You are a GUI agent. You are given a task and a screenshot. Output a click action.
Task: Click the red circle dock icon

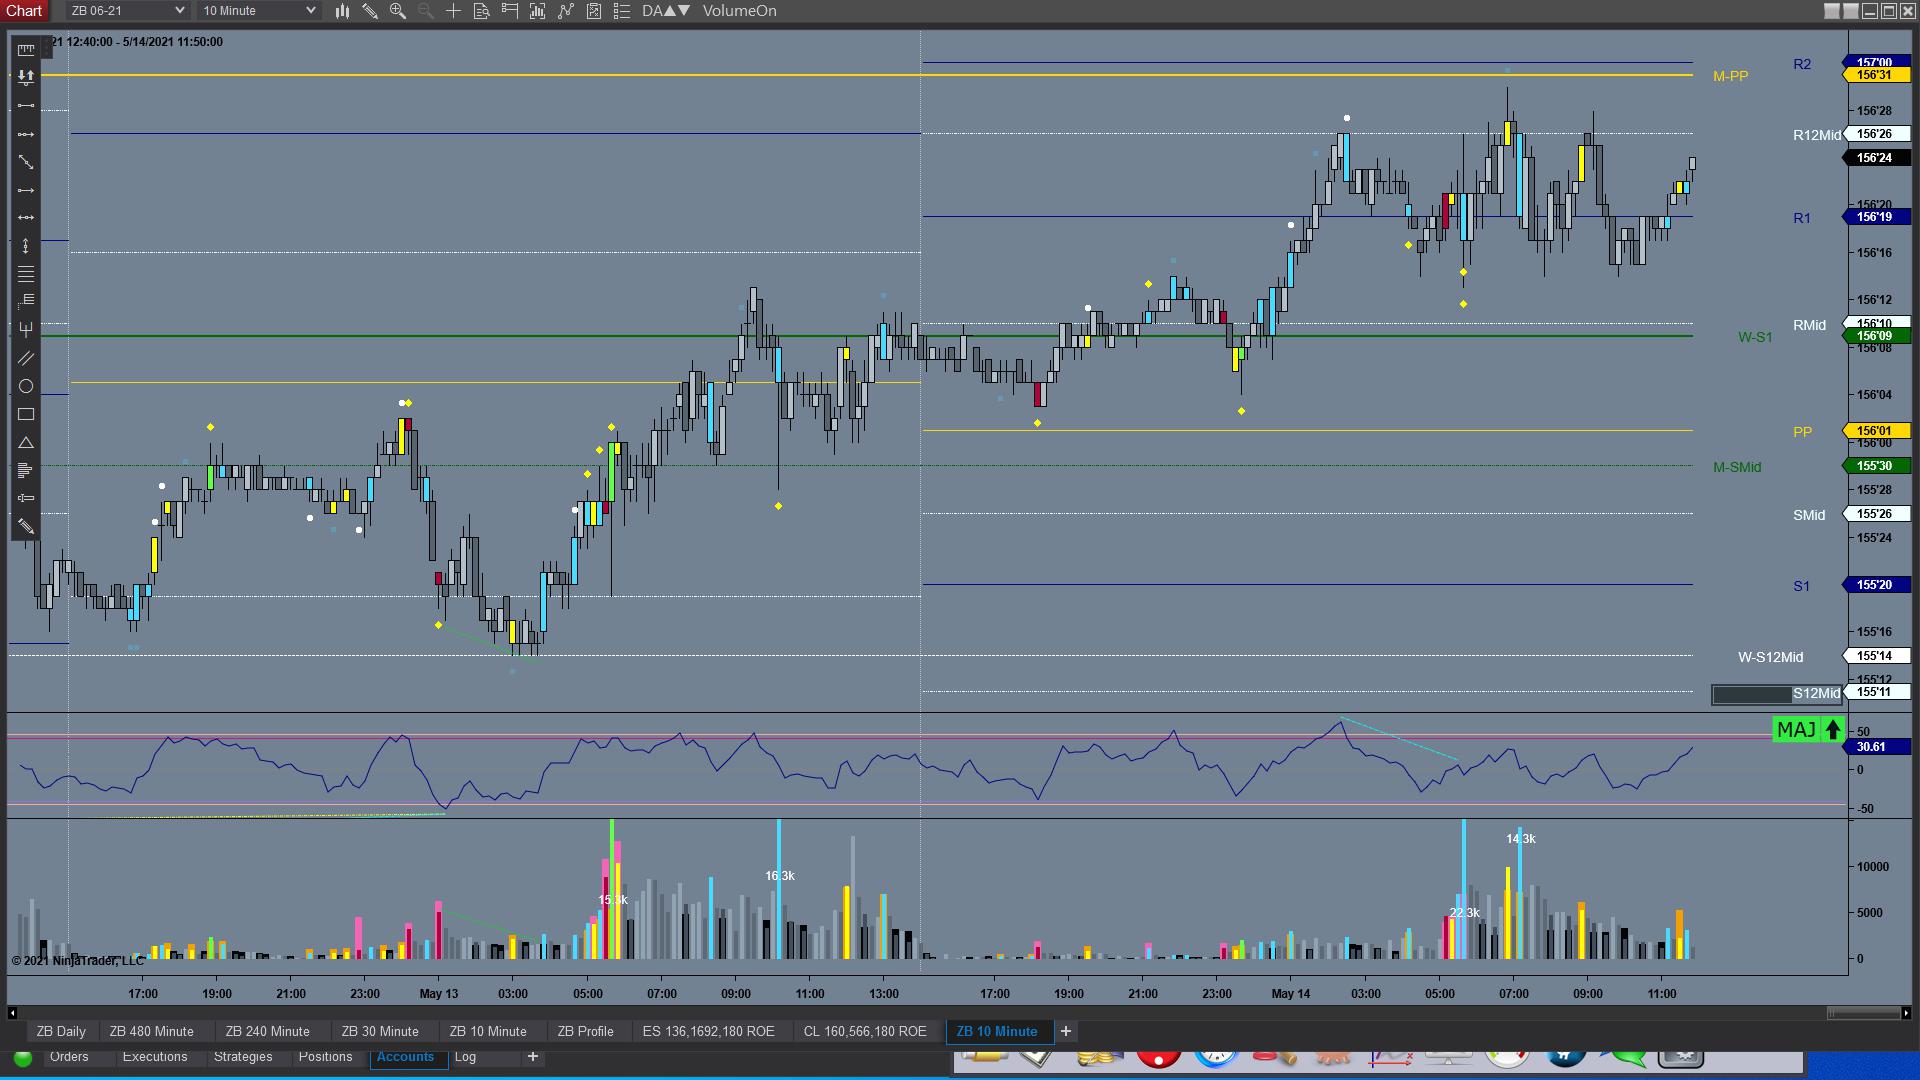pyautogui.click(x=1158, y=1058)
